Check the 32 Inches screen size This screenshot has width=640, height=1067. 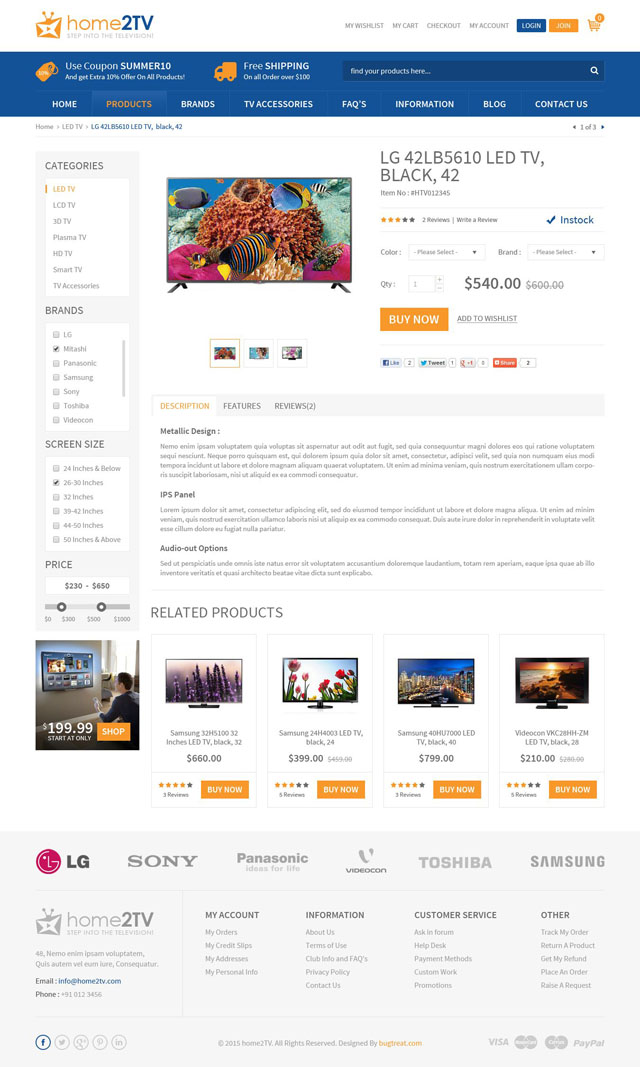[56, 497]
